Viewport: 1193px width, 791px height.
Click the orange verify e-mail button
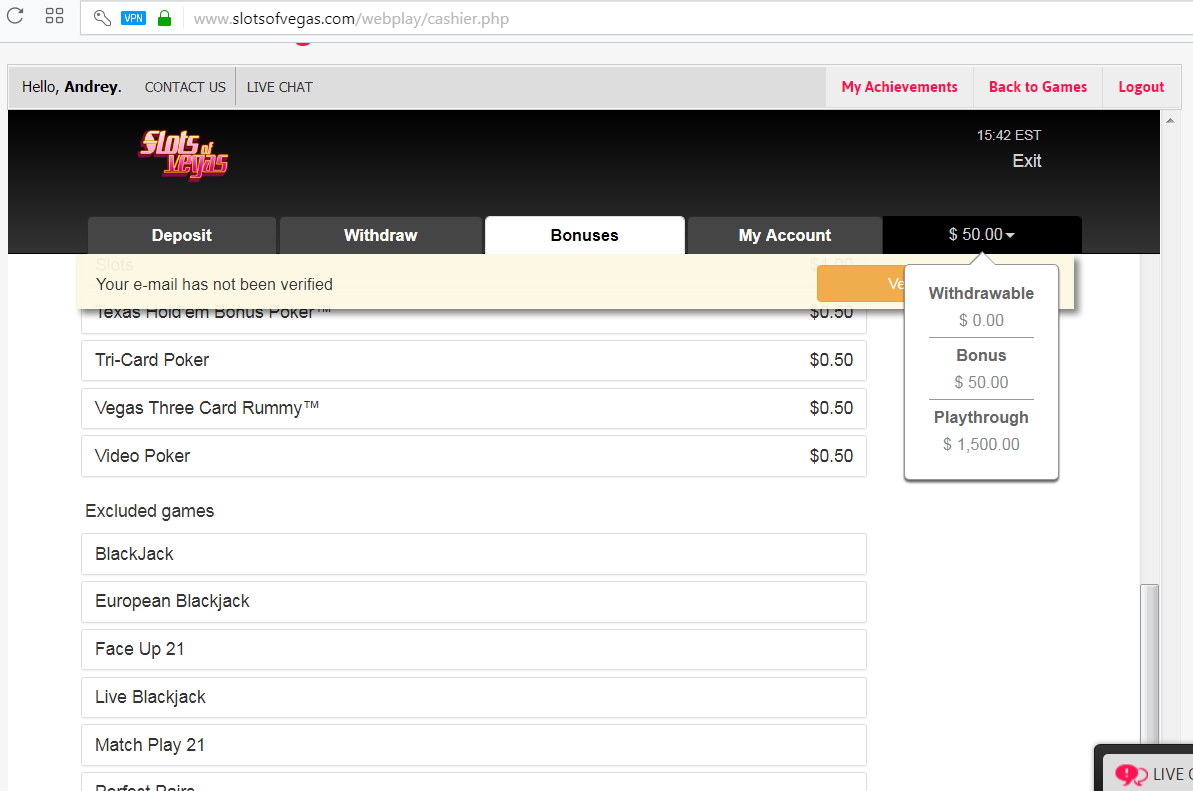click(861, 284)
